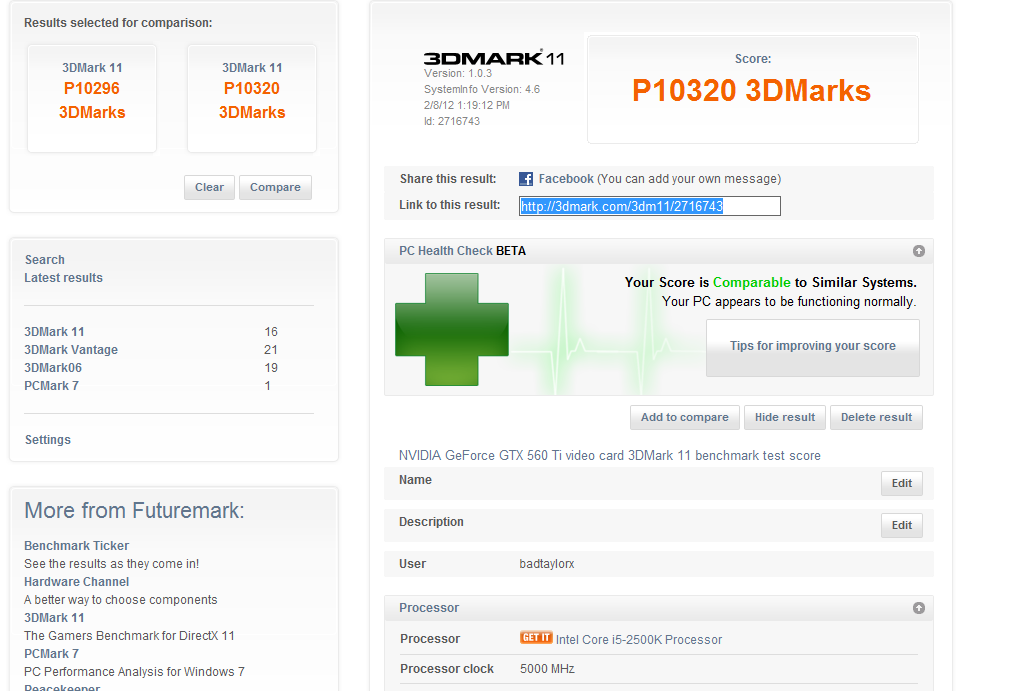Click 'See the results as they come in!' text

(112, 564)
